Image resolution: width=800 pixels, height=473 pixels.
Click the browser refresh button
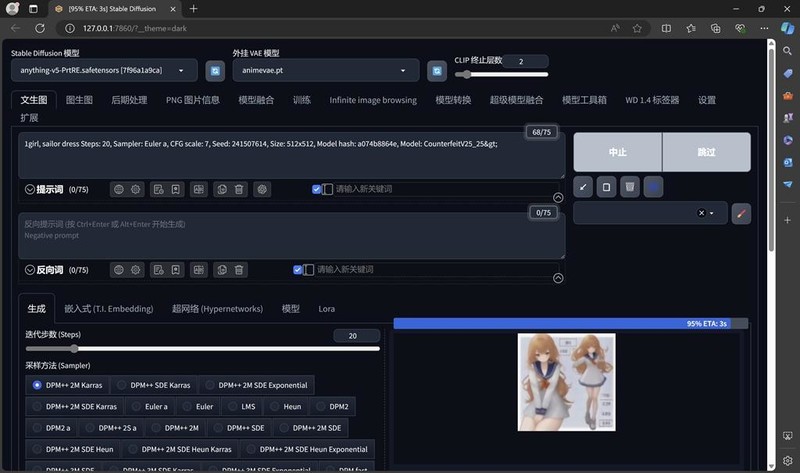(x=40, y=29)
